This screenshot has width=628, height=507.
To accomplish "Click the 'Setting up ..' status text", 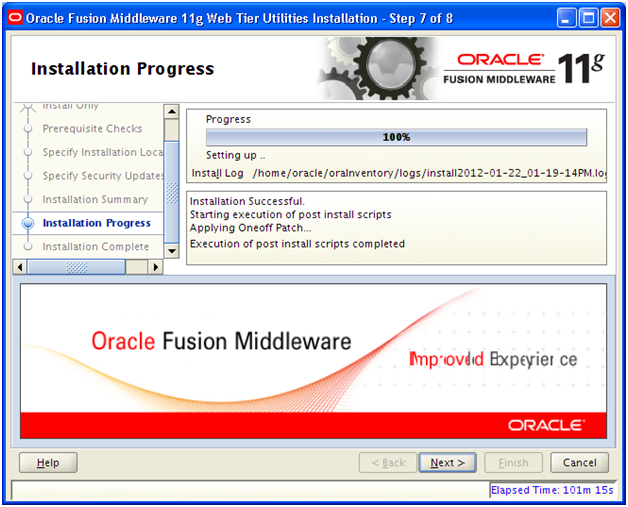I will pos(236,155).
